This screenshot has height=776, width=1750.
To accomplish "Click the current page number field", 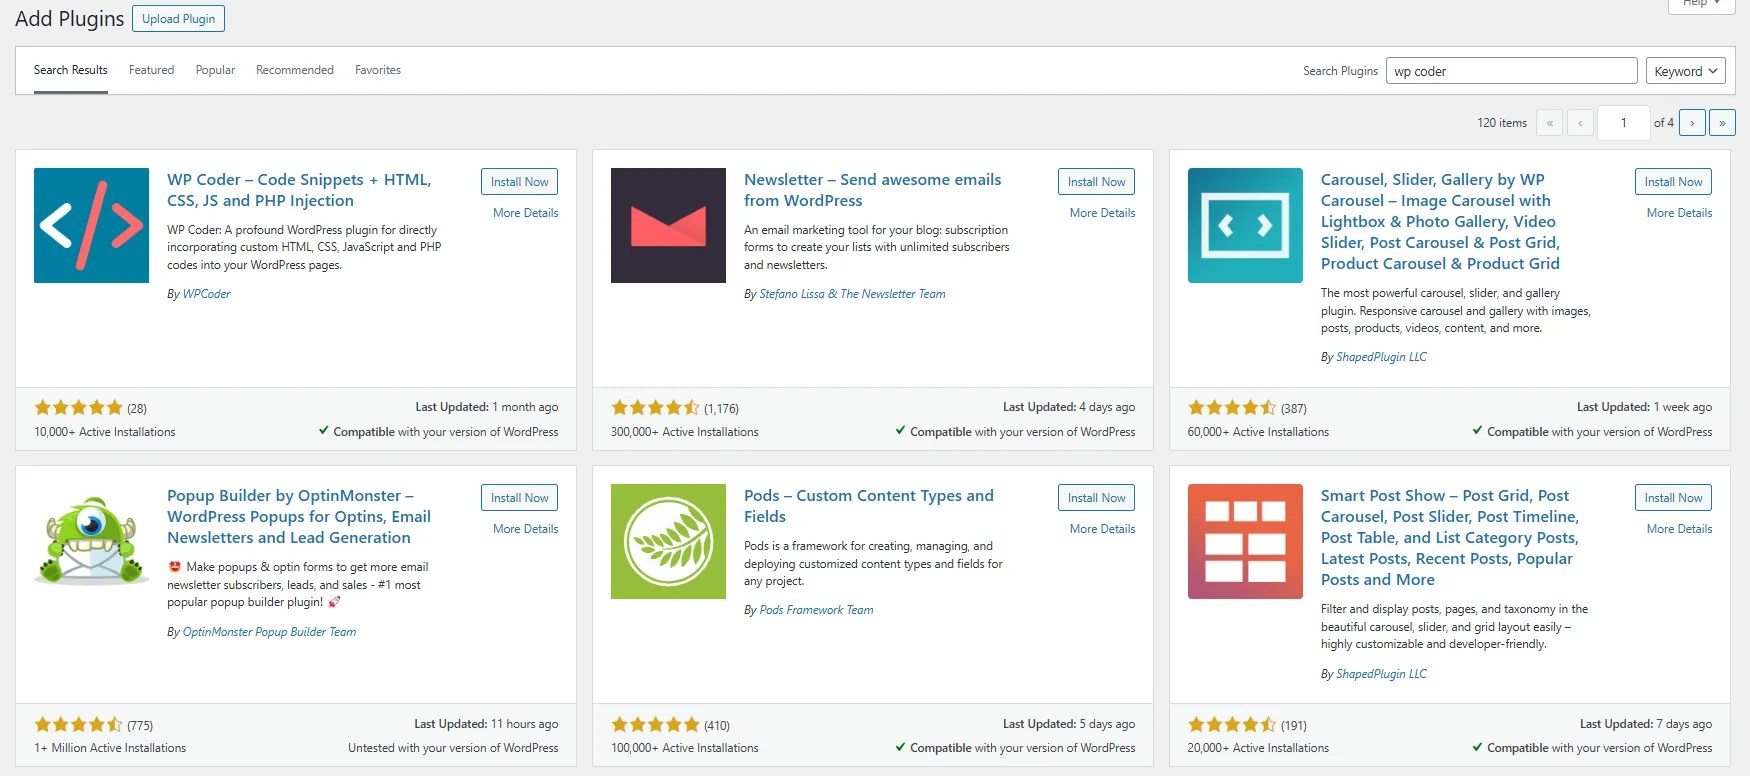I will click(1623, 123).
